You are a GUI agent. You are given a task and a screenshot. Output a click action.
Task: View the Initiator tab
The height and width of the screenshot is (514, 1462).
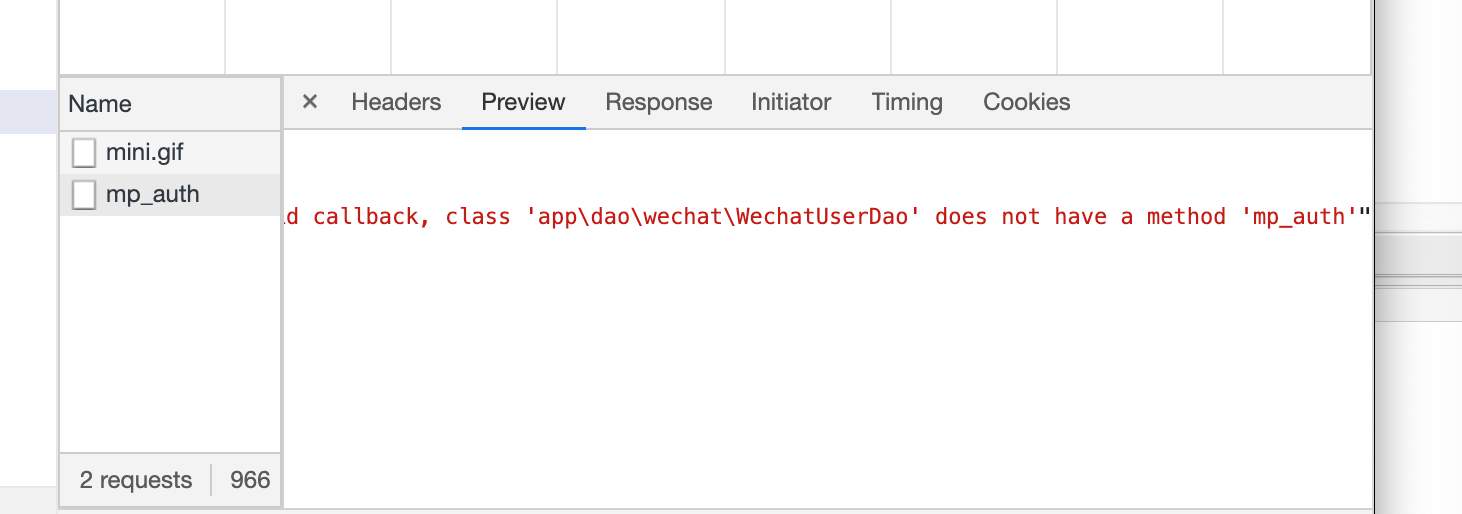[791, 102]
